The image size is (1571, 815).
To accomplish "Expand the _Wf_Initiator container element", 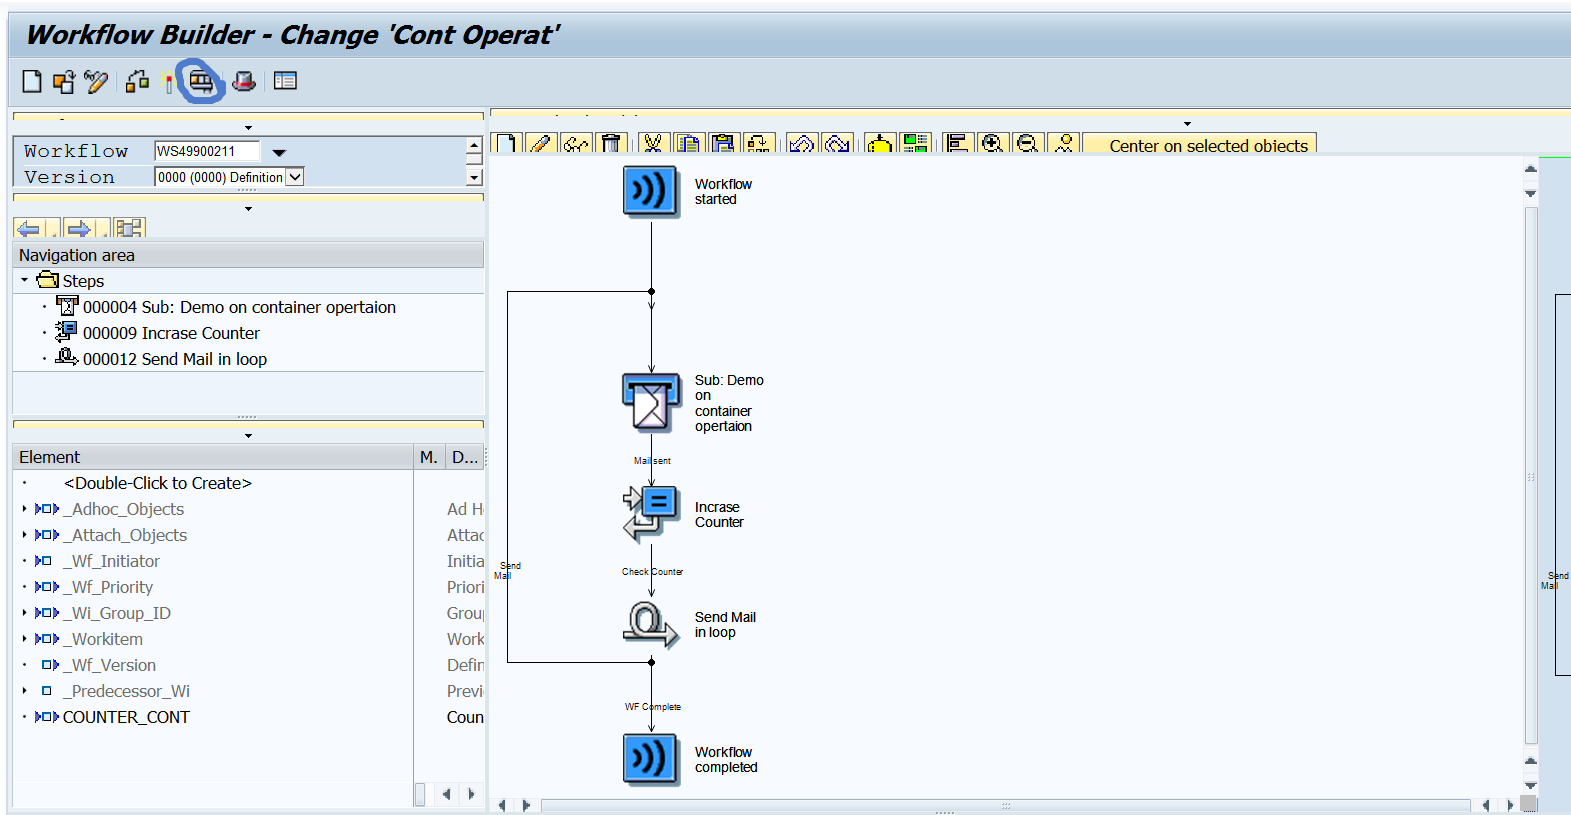I will coord(25,561).
